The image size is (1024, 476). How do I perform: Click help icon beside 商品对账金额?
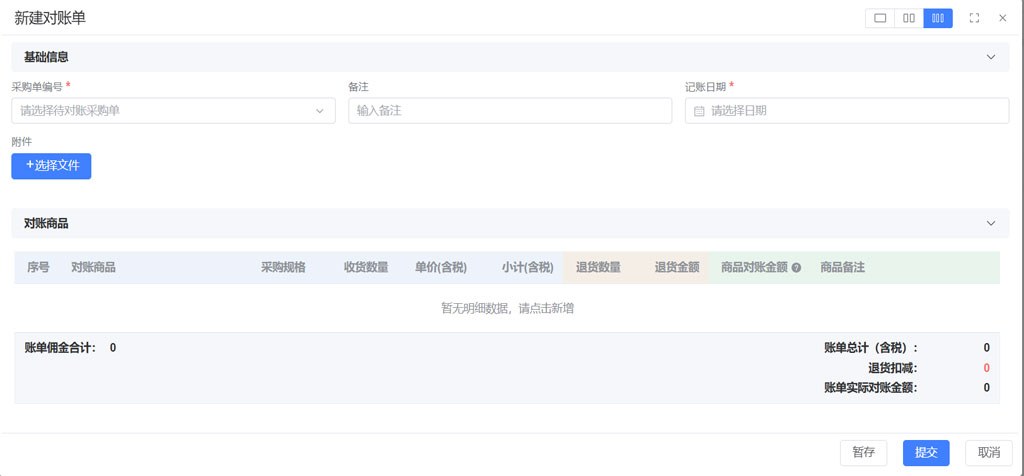pos(796,268)
